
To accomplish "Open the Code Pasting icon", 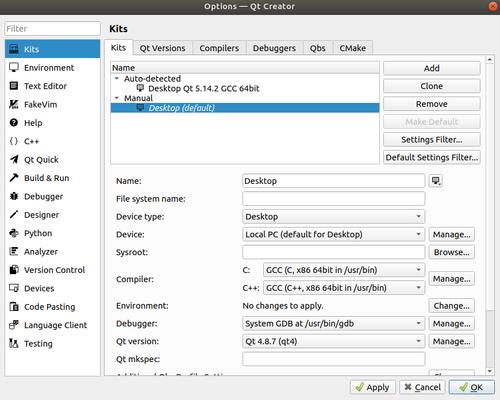I will tap(14, 306).
